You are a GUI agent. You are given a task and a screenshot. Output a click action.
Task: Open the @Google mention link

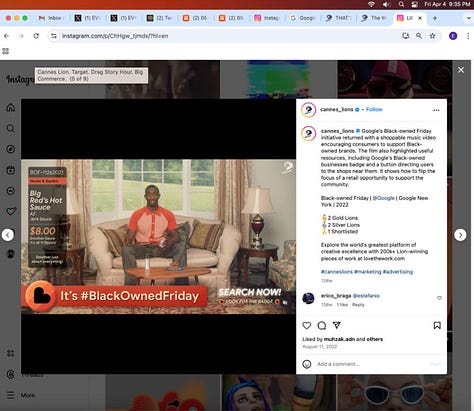(x=383, y=198)
